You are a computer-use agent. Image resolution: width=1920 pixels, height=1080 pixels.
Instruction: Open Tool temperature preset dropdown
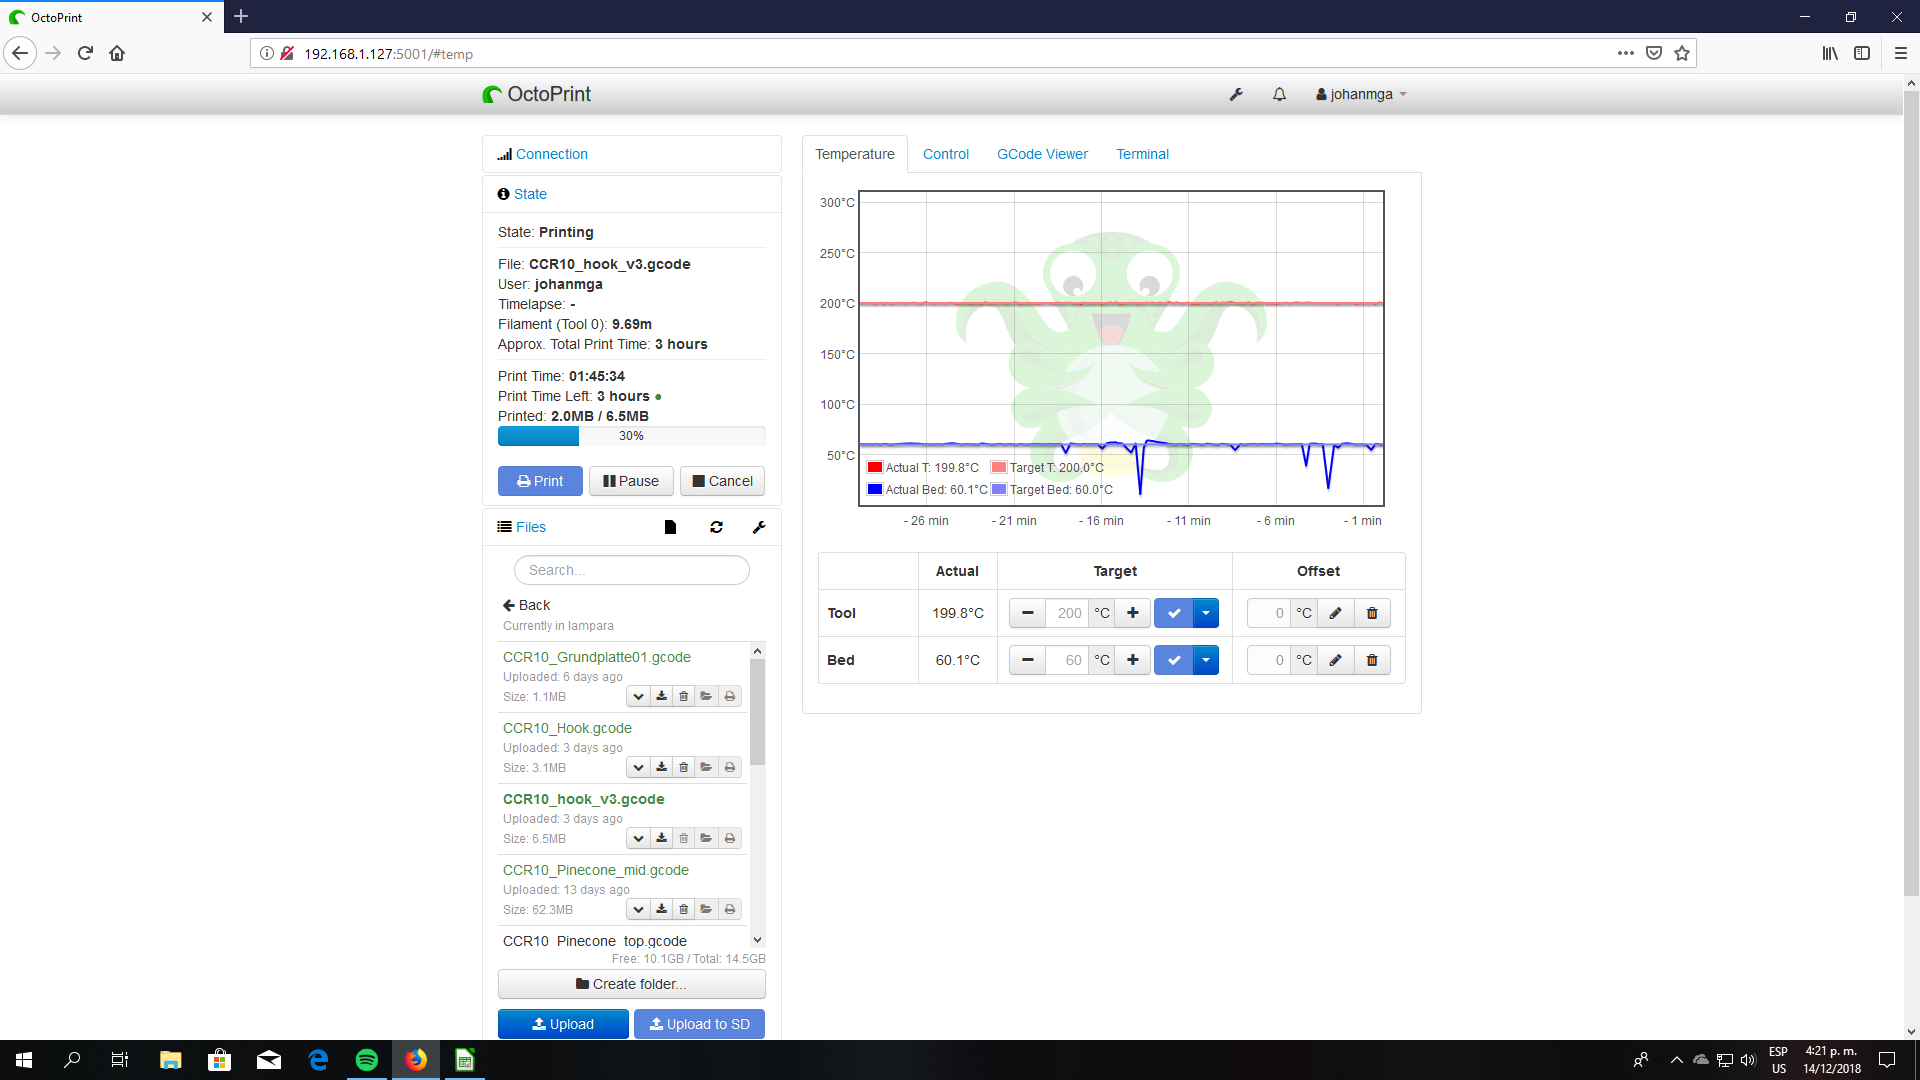[x=1206, y=613]
